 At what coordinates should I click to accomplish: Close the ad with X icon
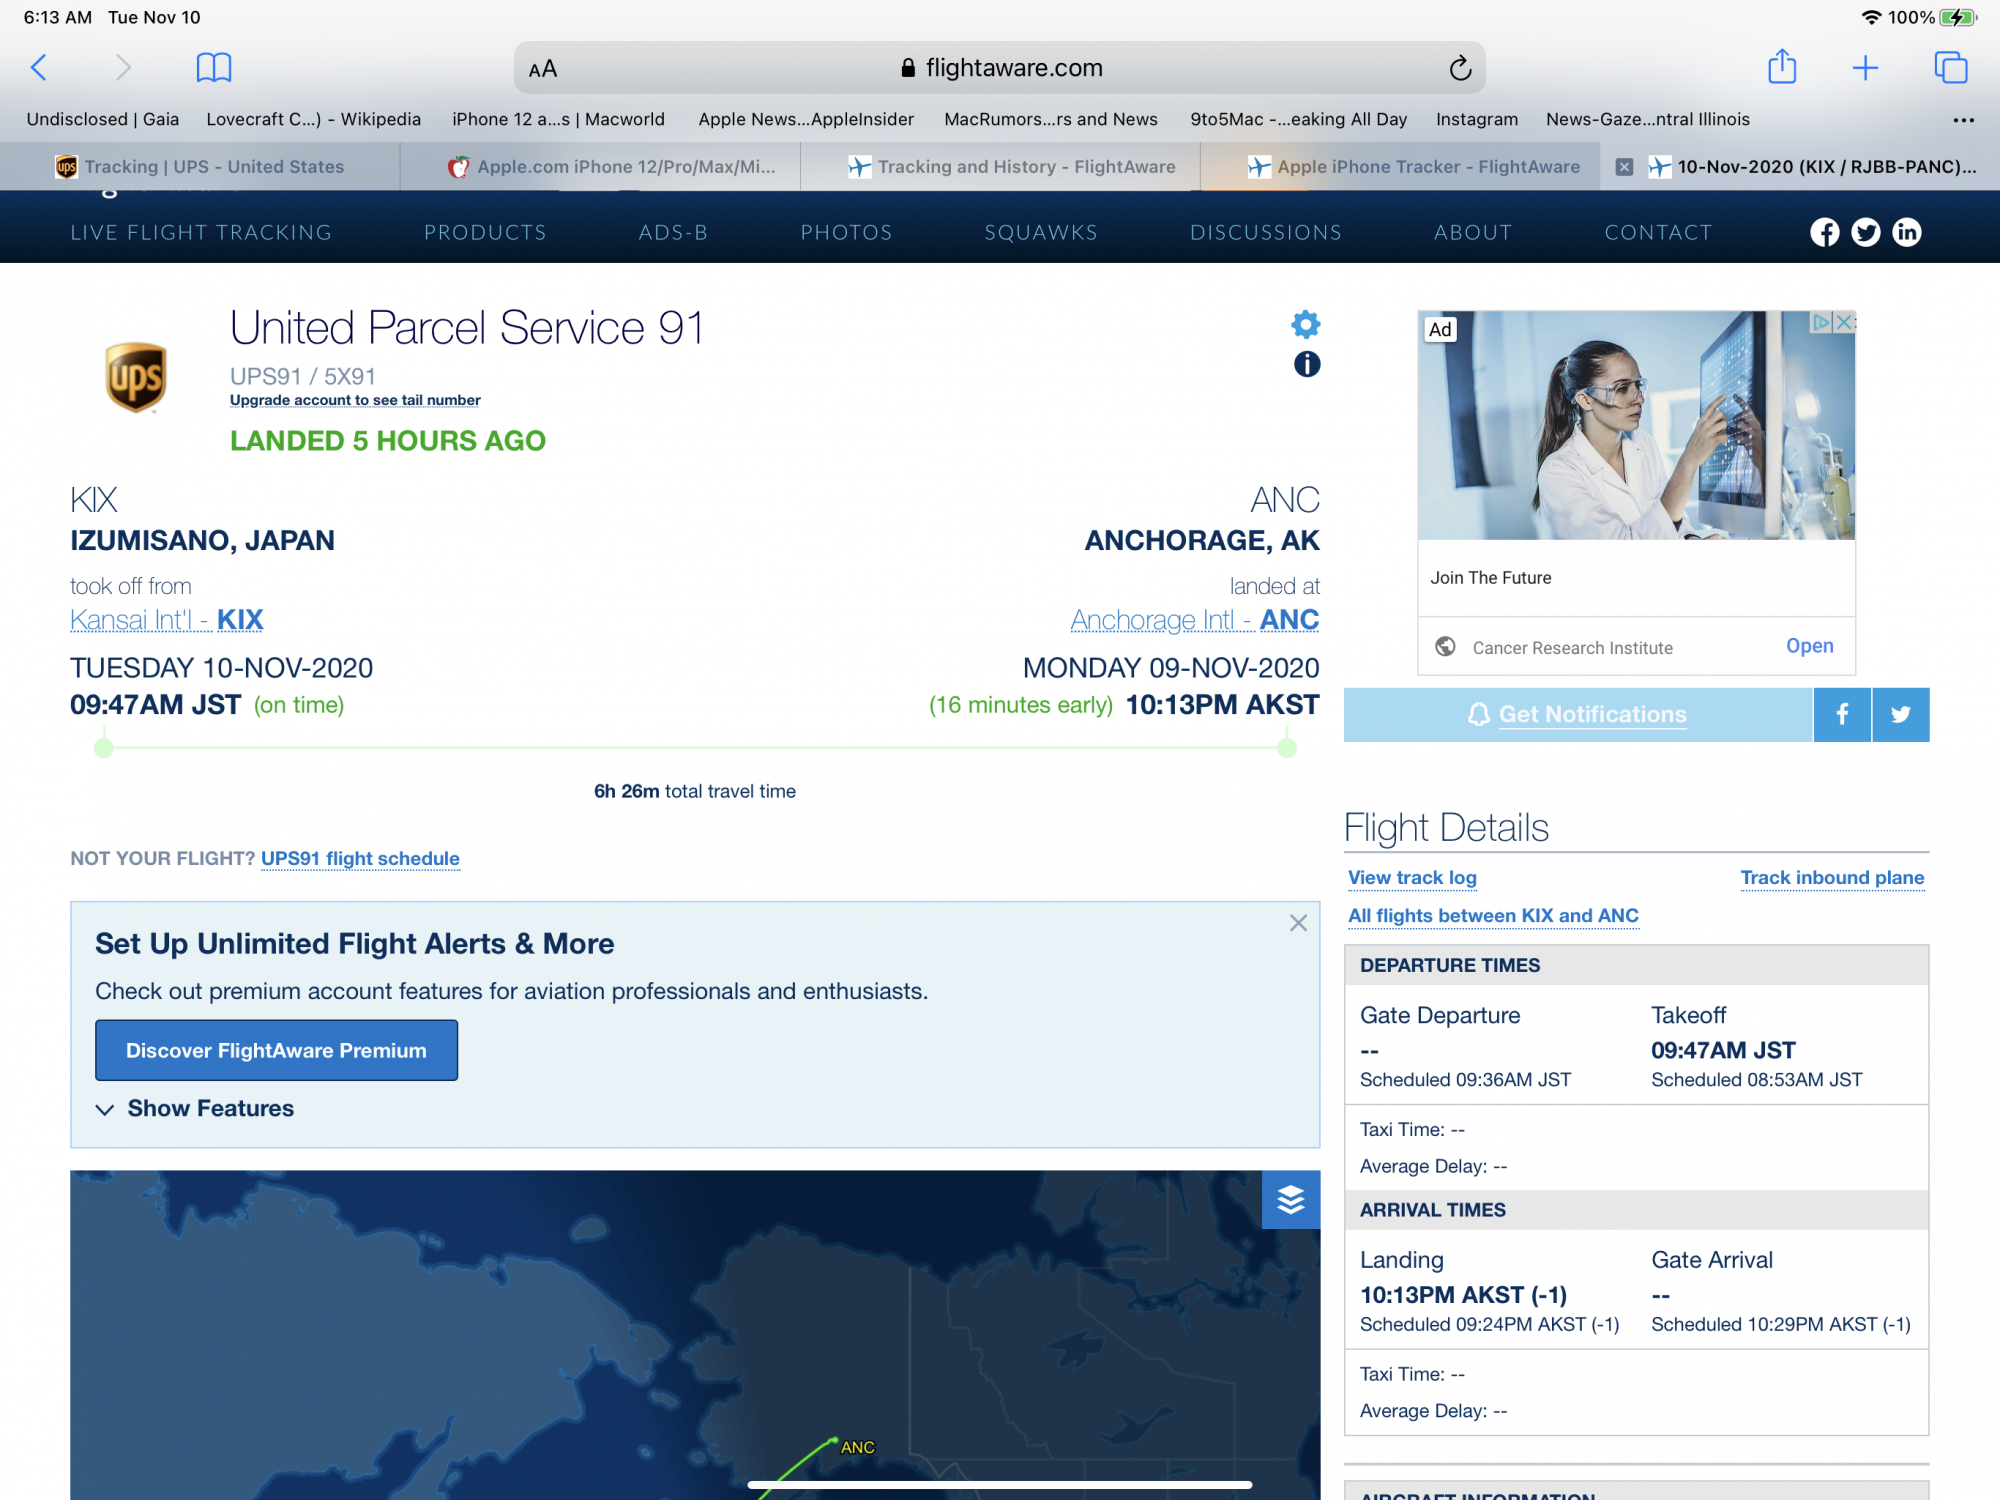1845,322
